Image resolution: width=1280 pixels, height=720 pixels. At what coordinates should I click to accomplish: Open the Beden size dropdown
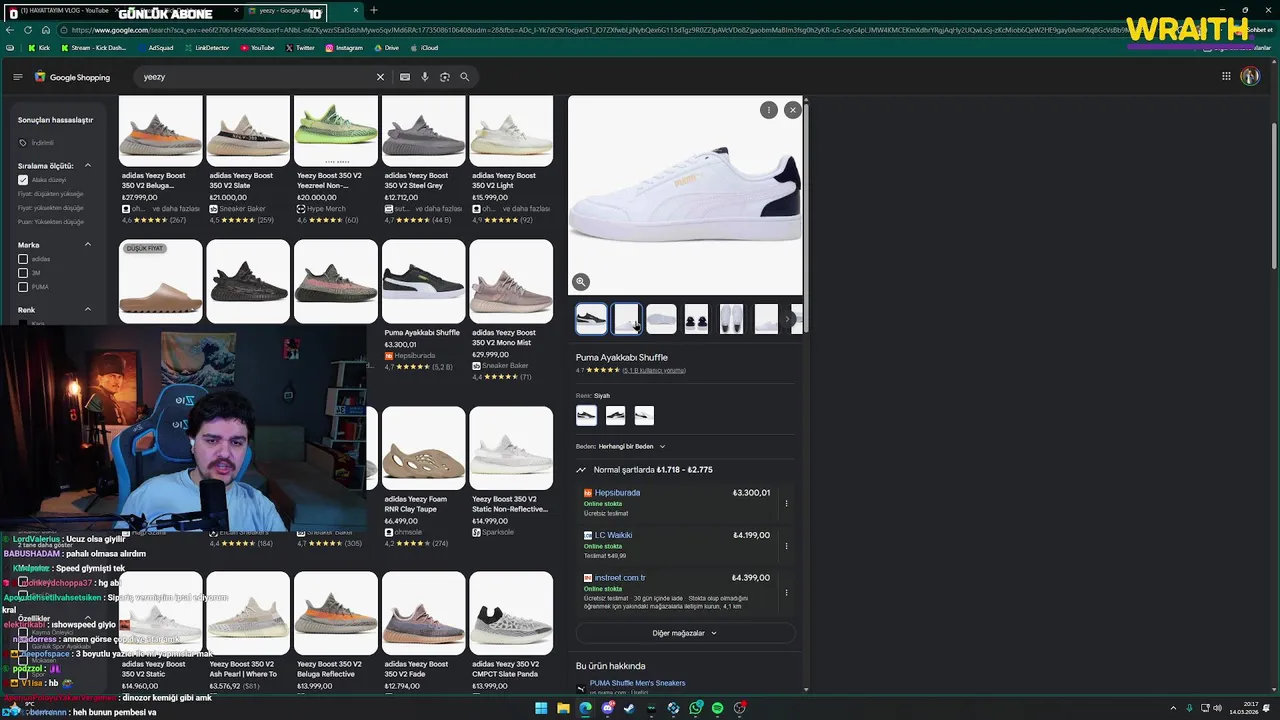point(632,447)
